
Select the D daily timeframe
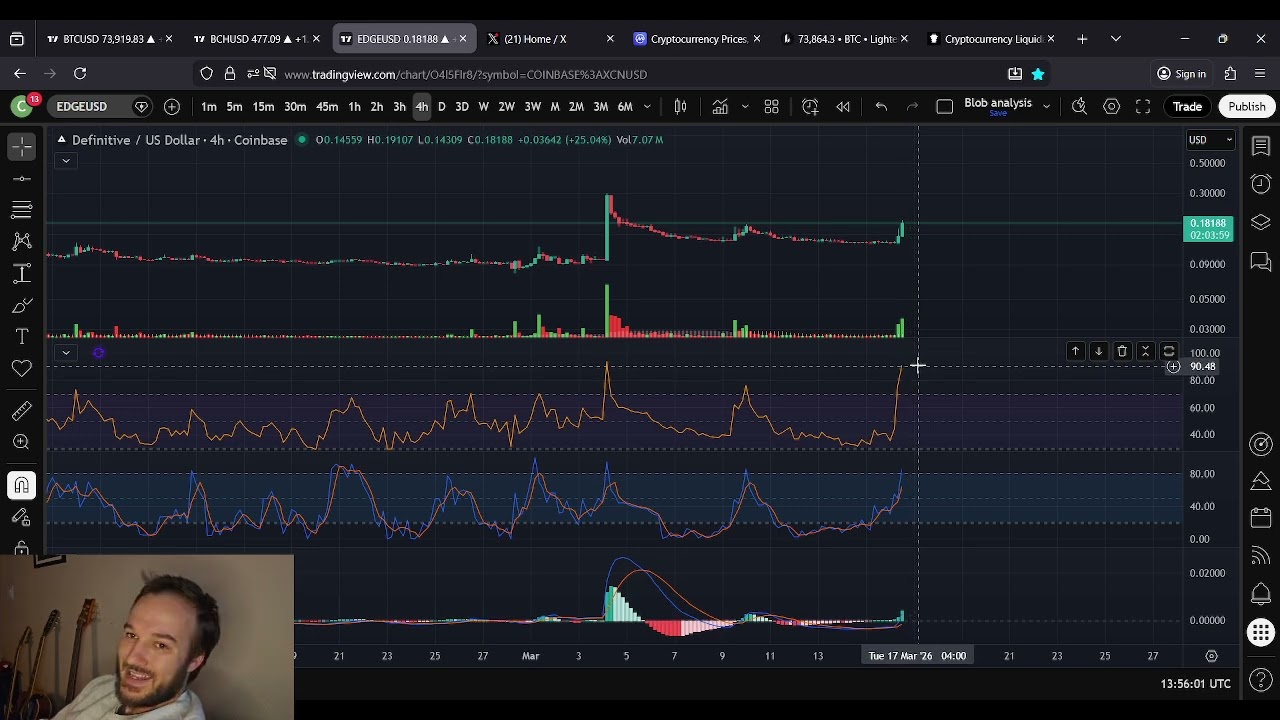tap(441, 107)
